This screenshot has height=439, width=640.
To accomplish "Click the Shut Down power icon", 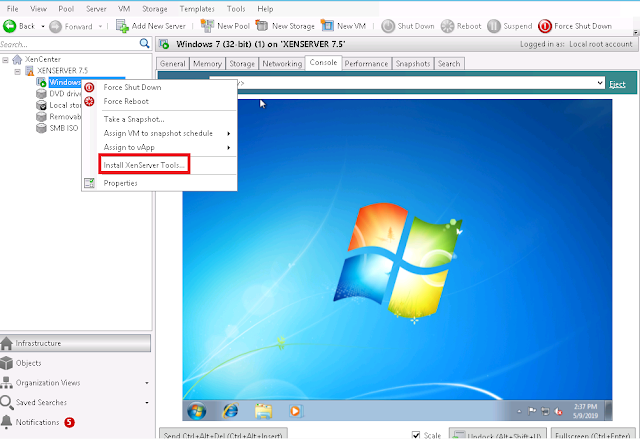I will [388, 26].
